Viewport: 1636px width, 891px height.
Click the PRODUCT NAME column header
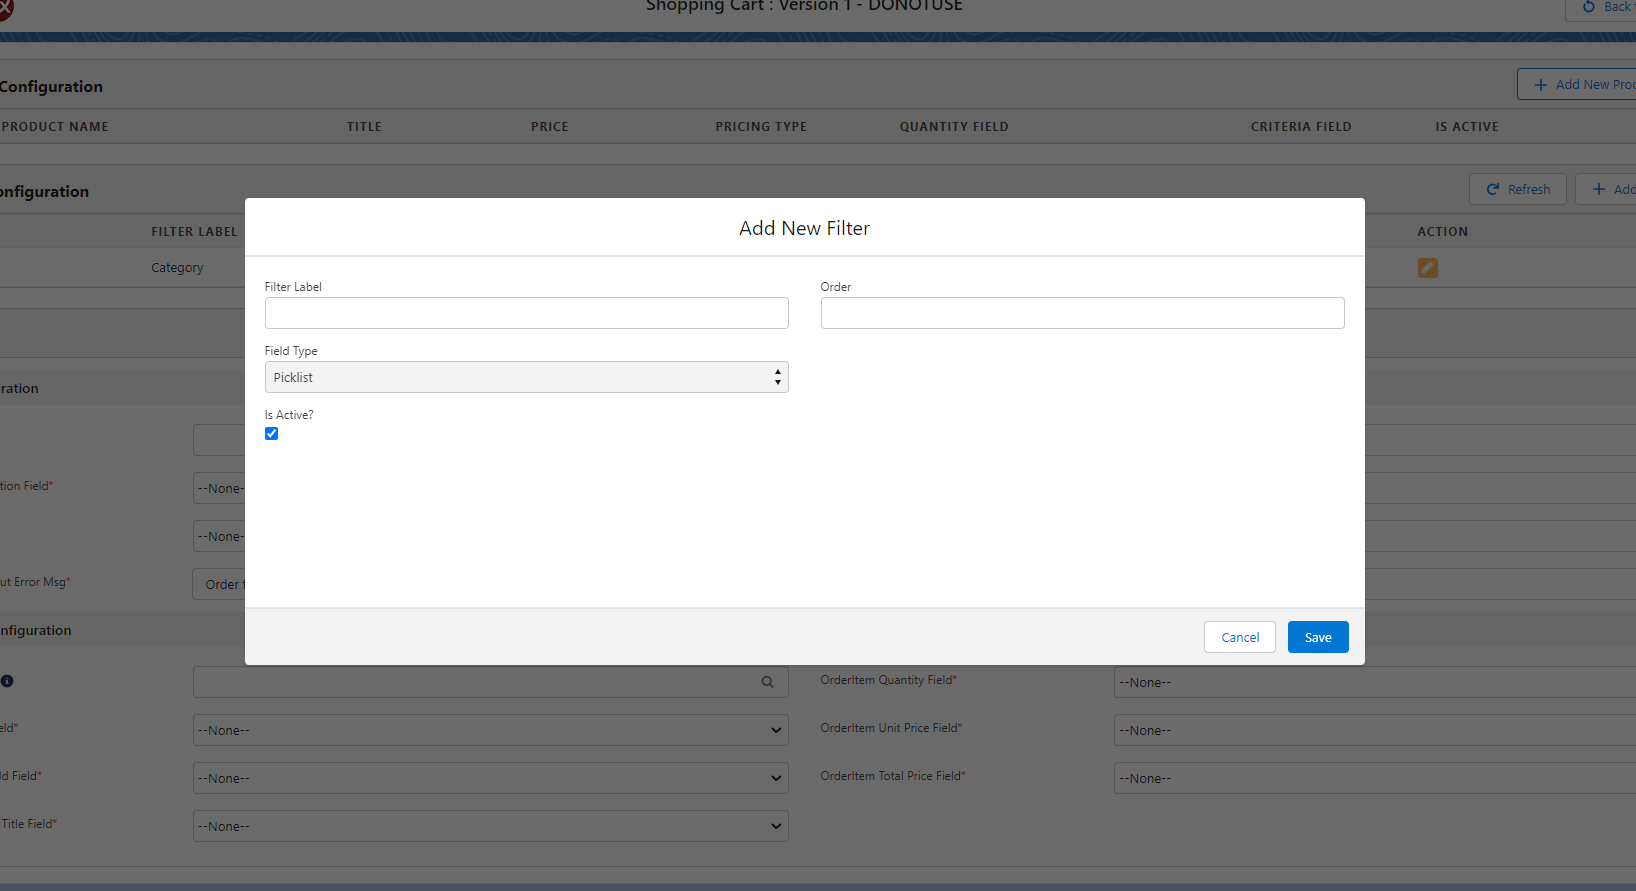pos(55,127)
